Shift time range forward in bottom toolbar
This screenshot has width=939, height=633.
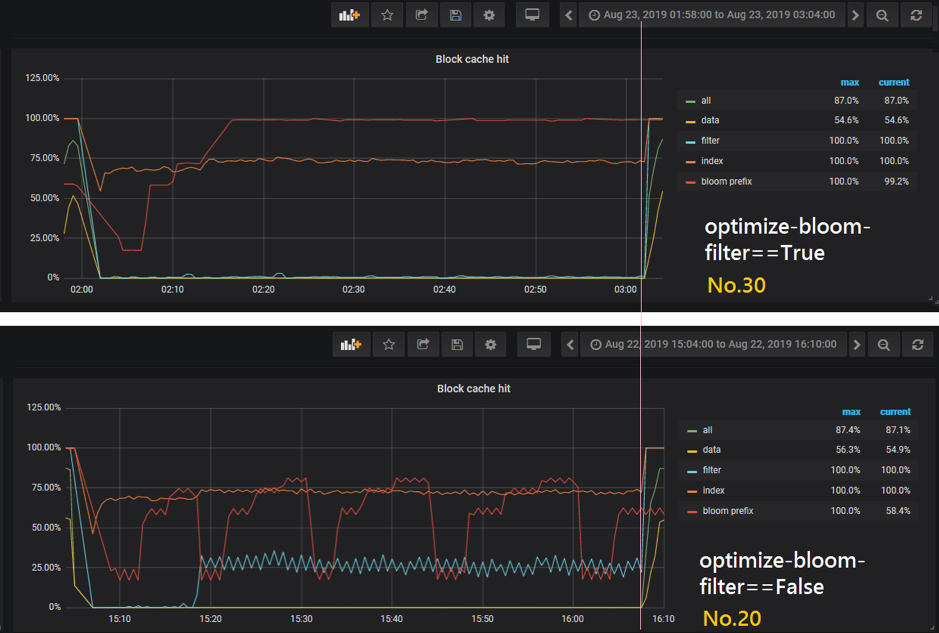(856, 345)
